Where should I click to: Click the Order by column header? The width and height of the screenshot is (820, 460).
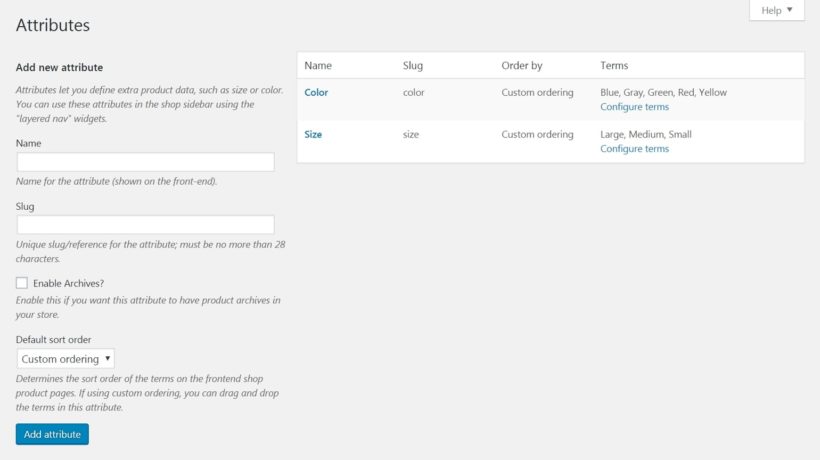click(x=522, y=65)
